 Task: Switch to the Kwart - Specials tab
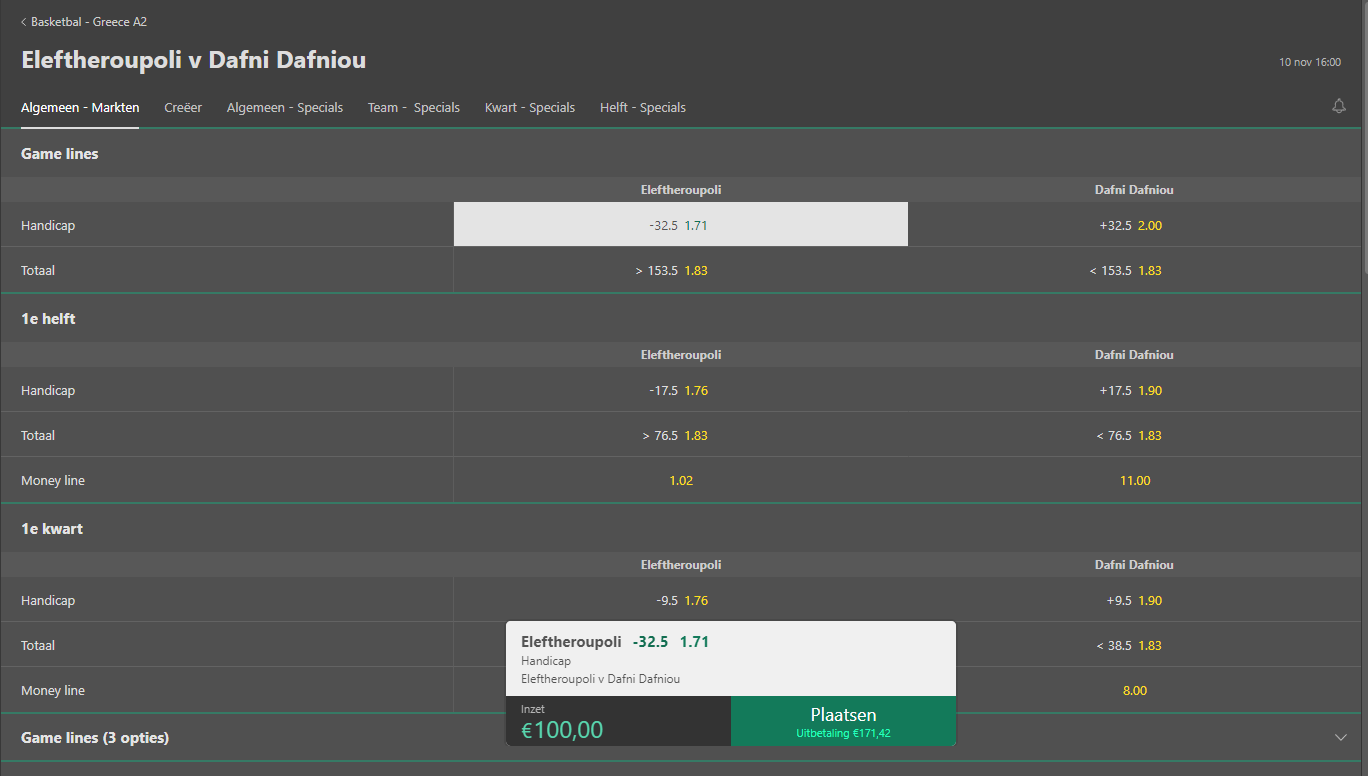point(530,107)
